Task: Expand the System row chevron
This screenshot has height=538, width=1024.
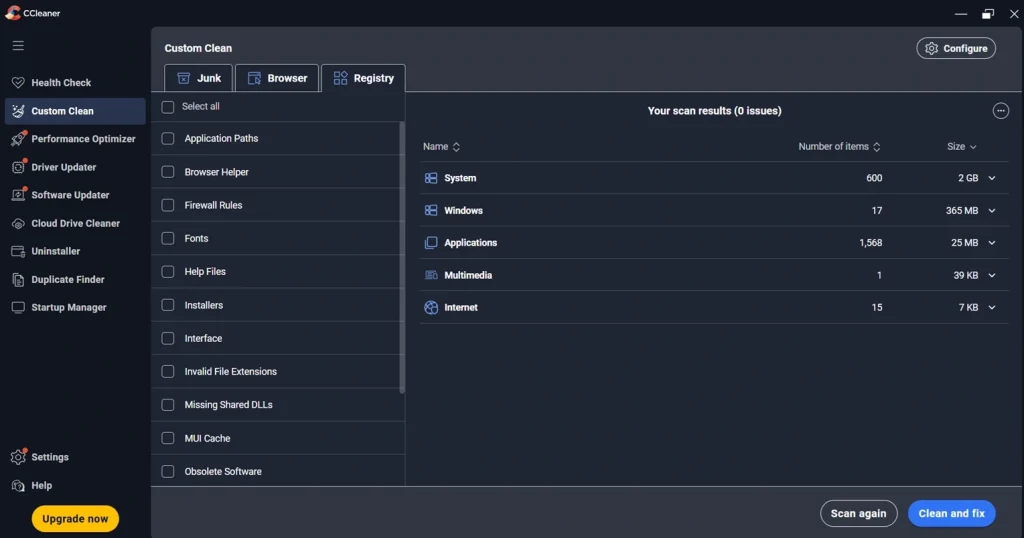Action: pos(991,178)
